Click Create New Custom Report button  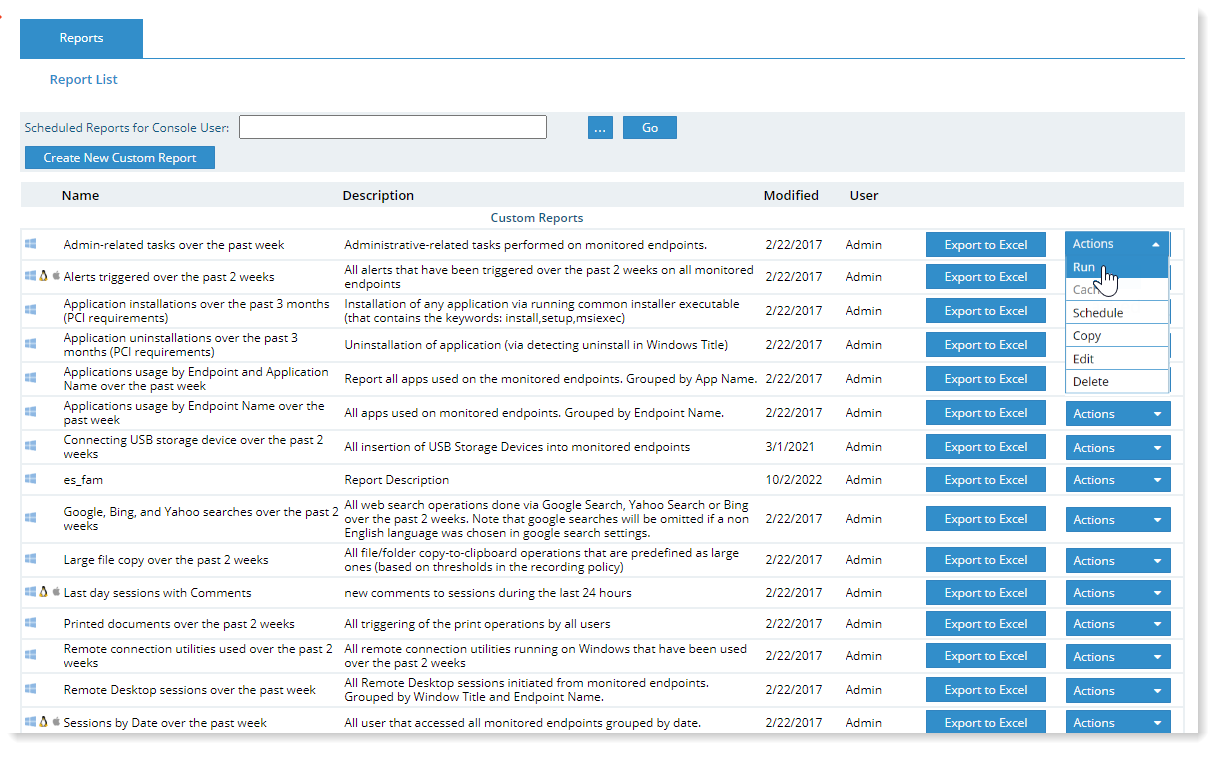coord(120,158)
